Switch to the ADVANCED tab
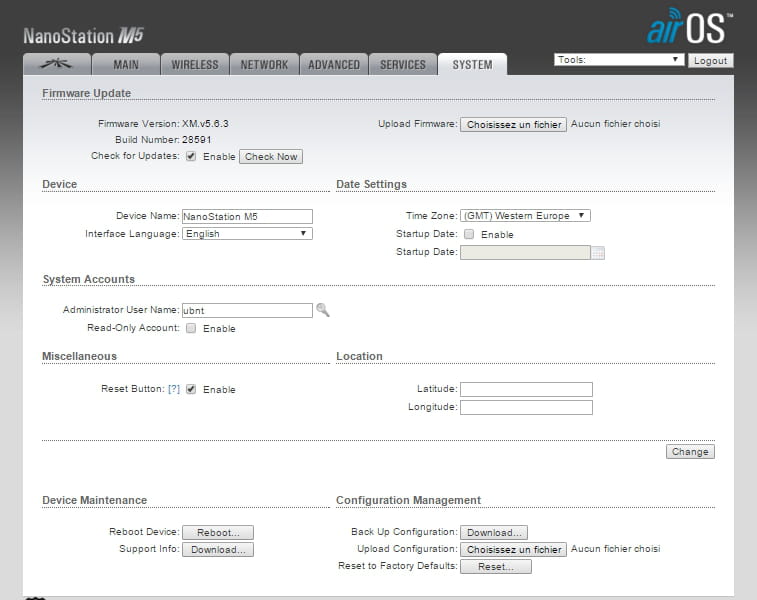Image resolution: width=757 pixels, height=600 pixels. pyautogui.click(x=334, y=64)
